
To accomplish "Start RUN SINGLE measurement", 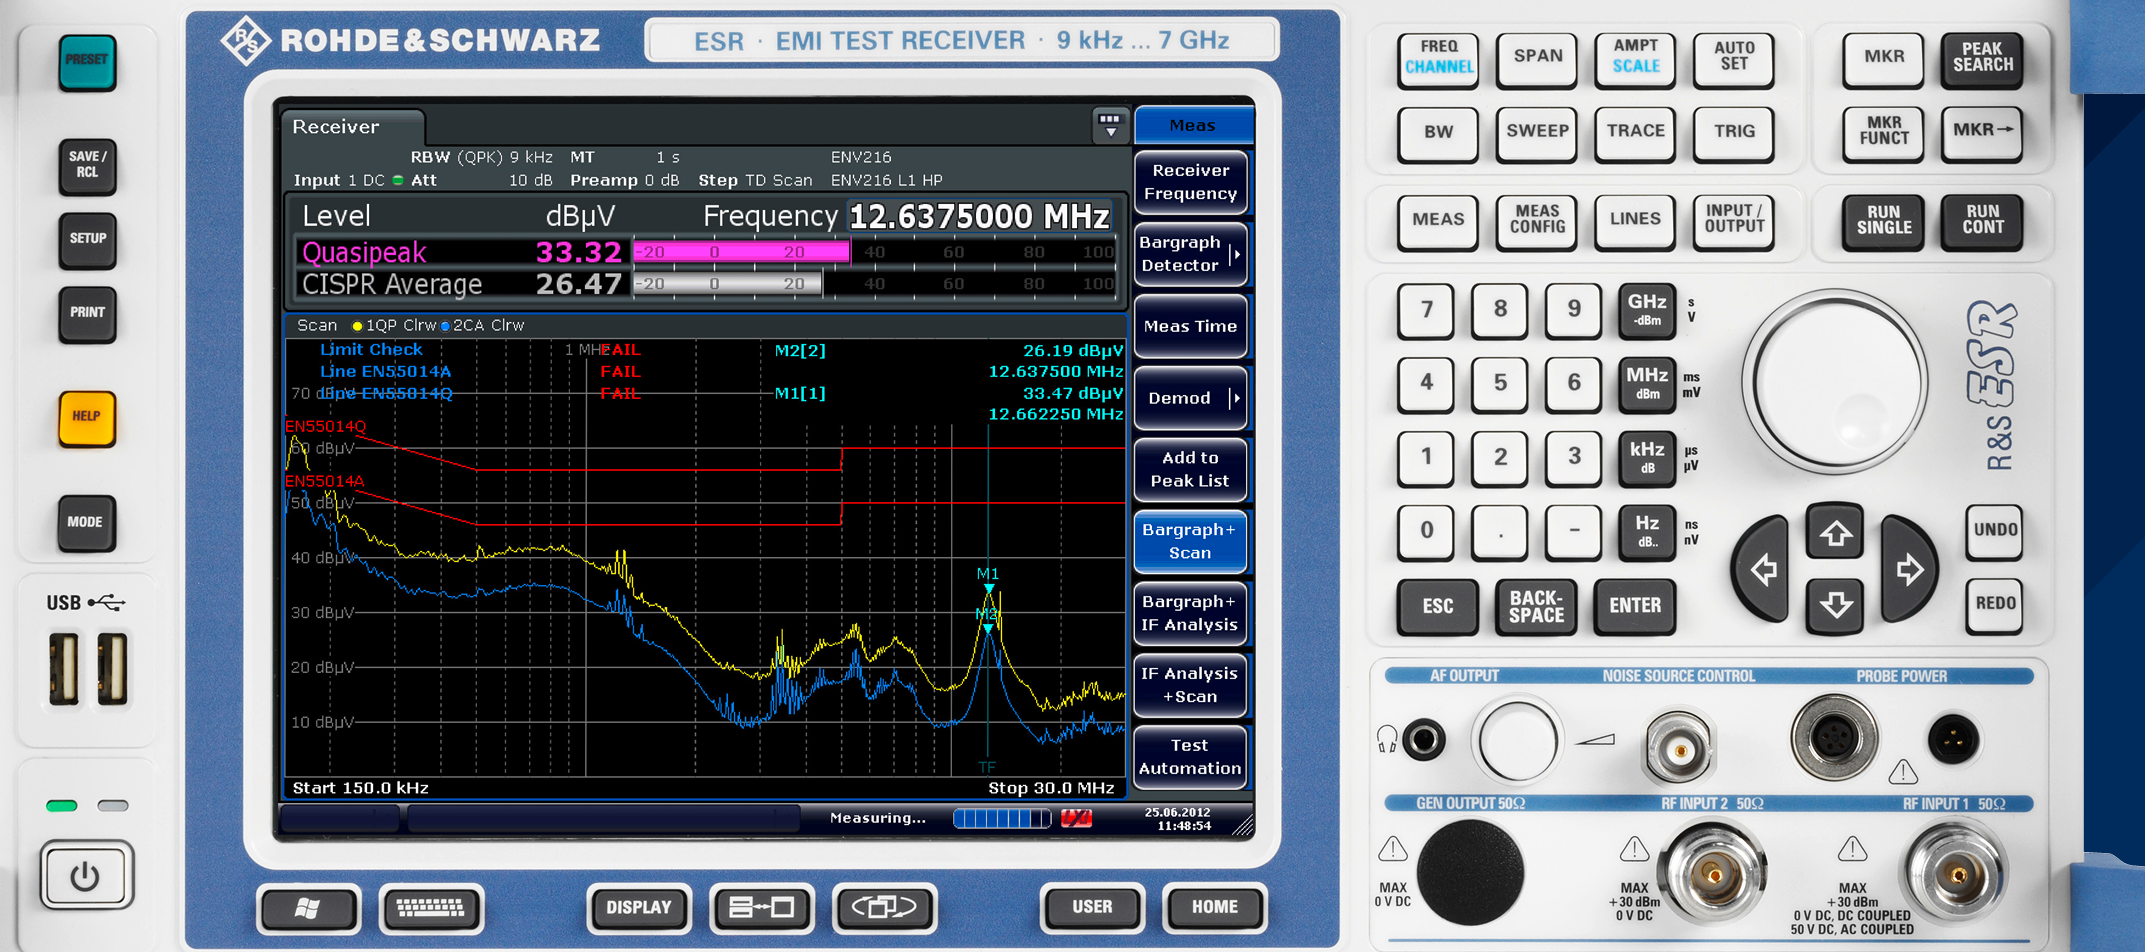I will point(1884,220).
